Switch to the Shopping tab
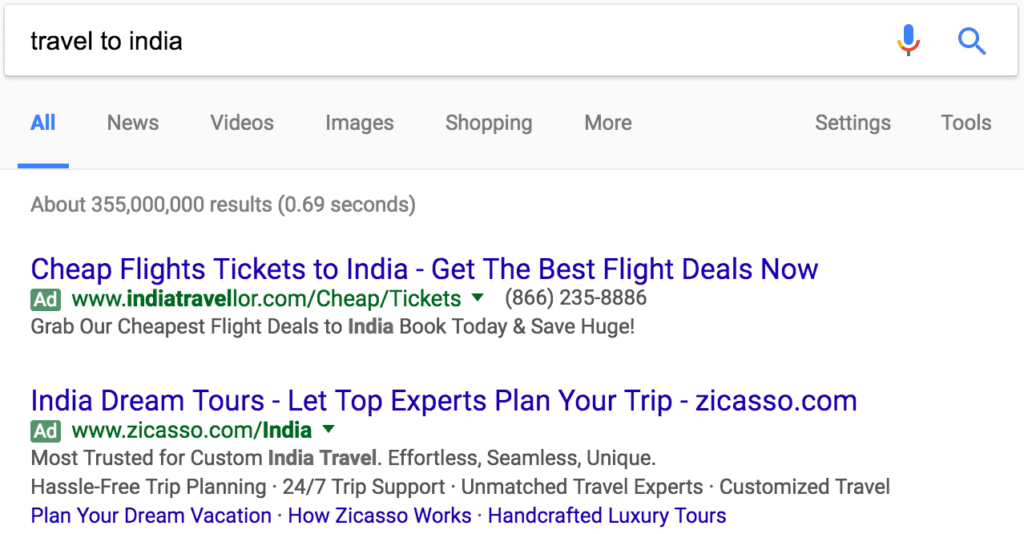Image resolution: width=1024 pixels, height=534 pixels. 489,123
